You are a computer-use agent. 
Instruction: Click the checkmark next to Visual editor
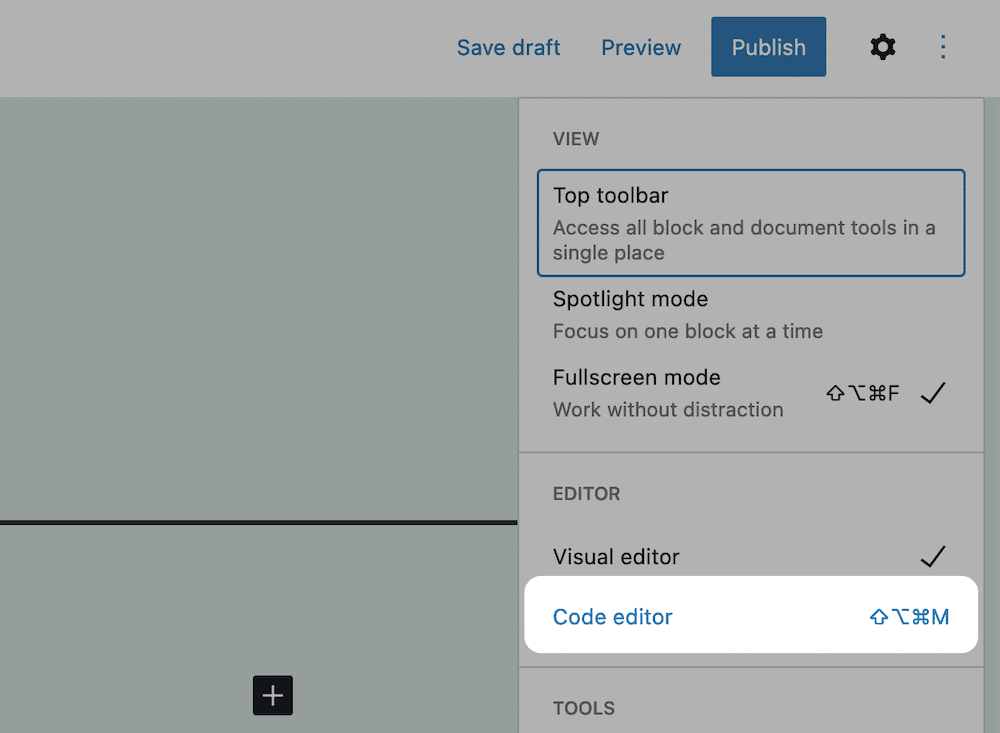(932, 557)
